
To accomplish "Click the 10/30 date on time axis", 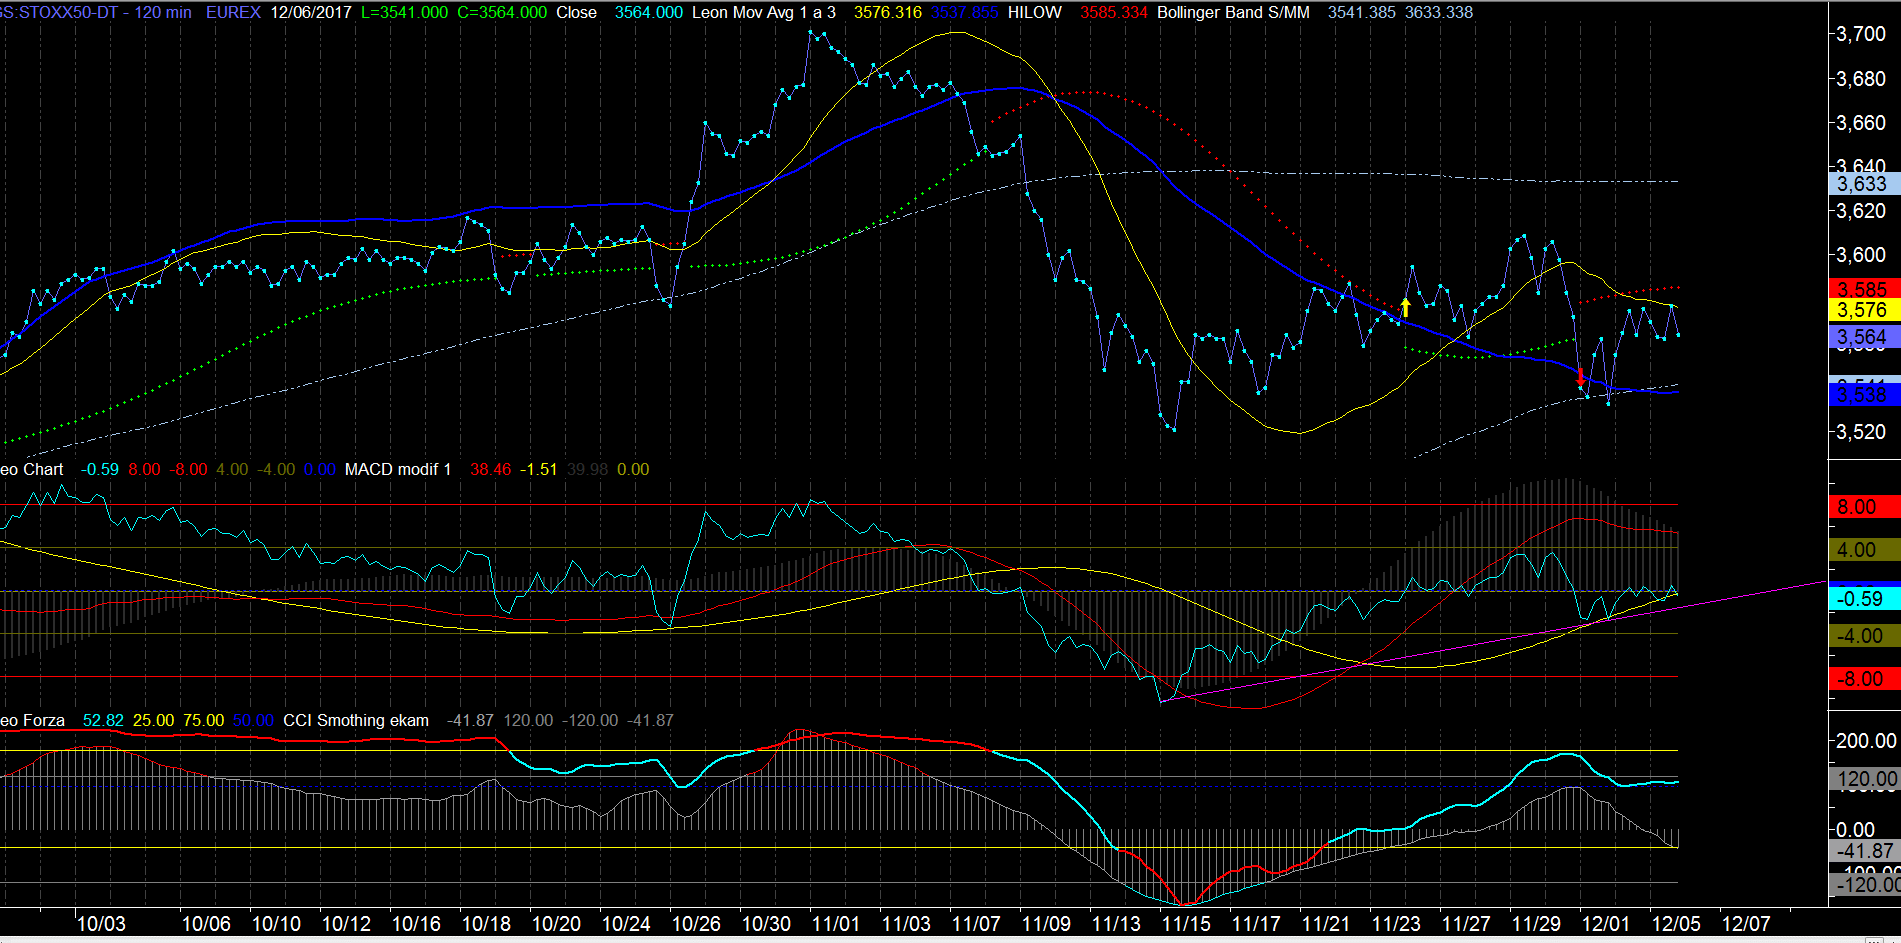I will [x=766, y=924].
